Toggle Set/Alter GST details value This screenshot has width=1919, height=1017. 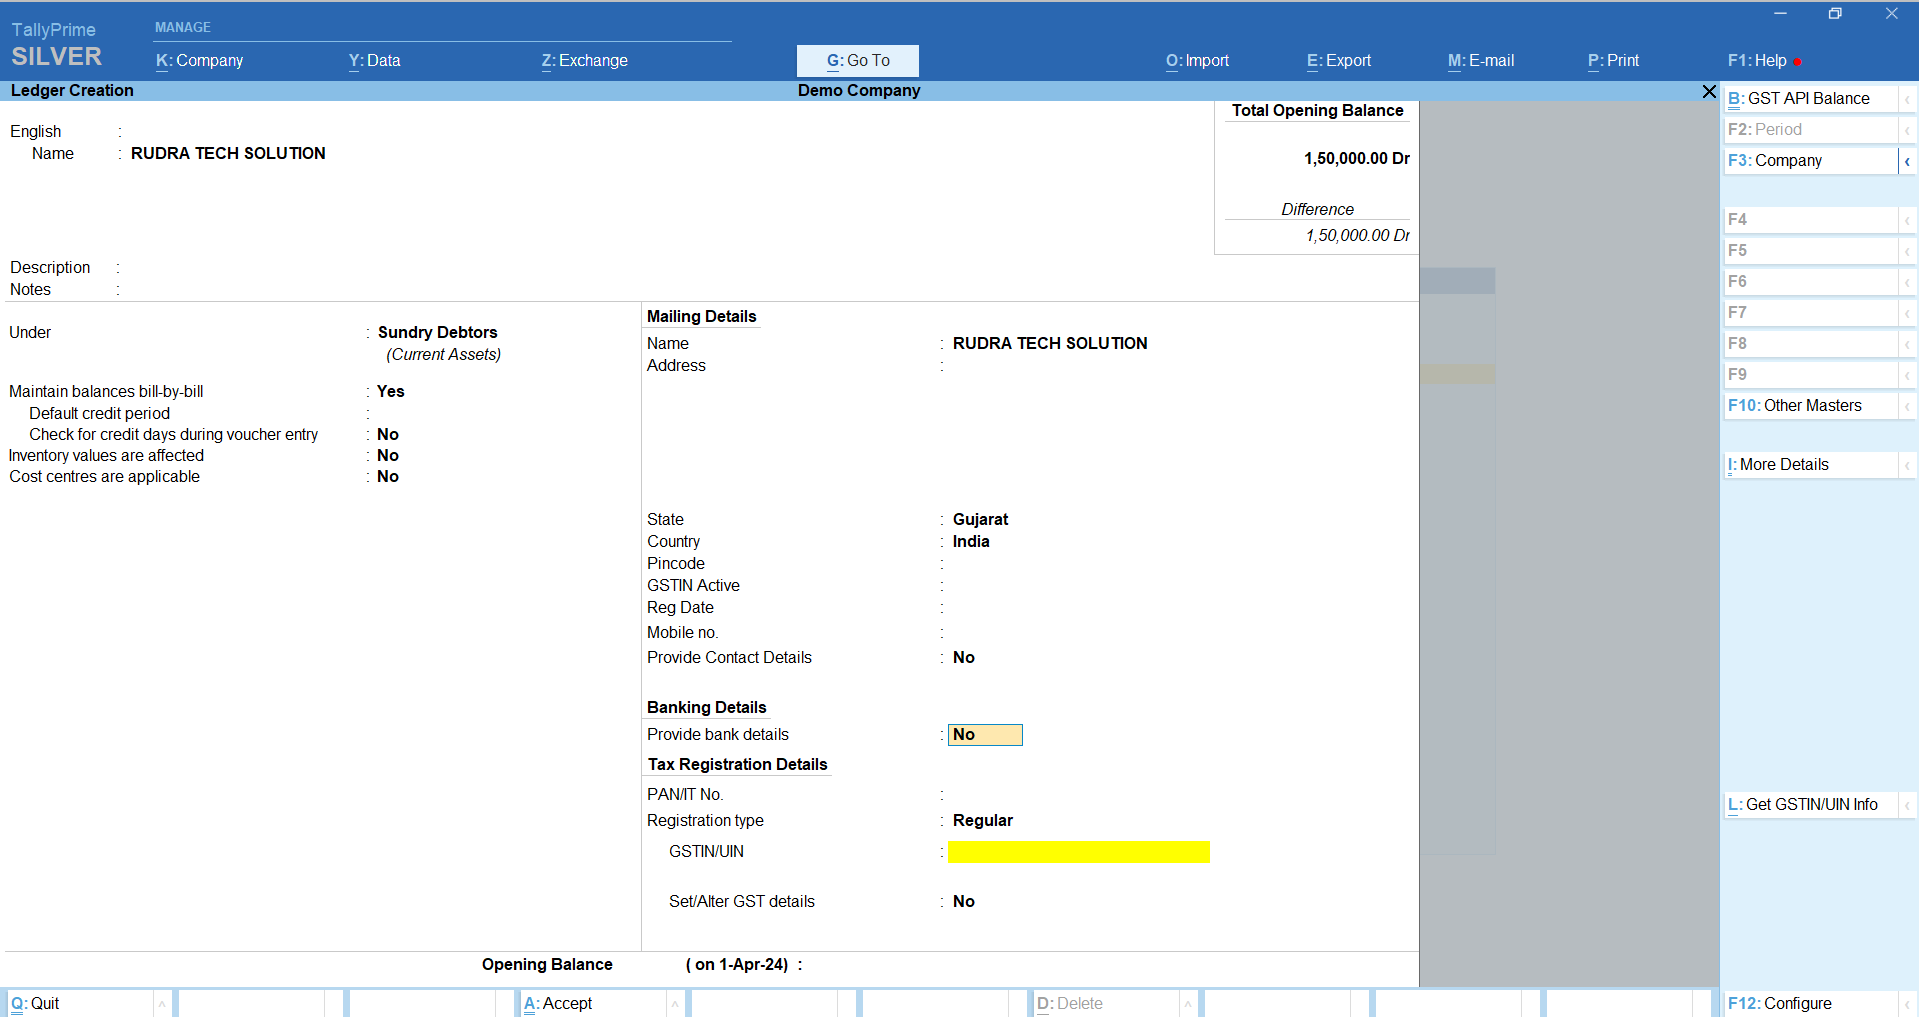963,902
